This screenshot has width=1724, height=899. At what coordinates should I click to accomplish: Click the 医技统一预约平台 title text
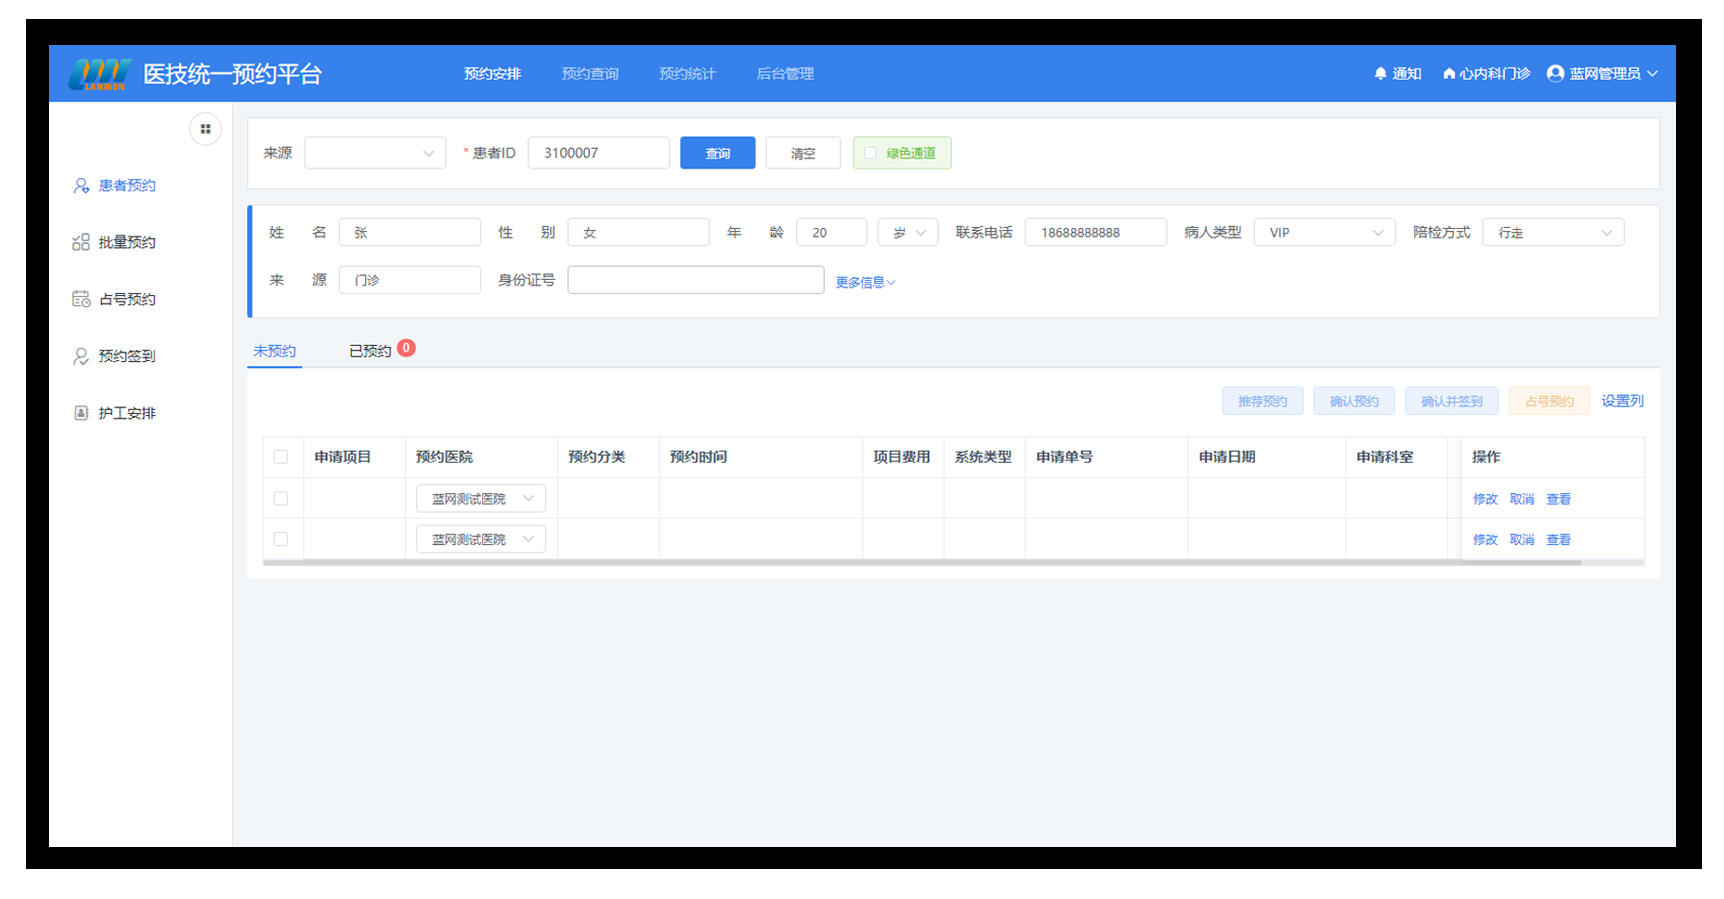coord(232,74)
